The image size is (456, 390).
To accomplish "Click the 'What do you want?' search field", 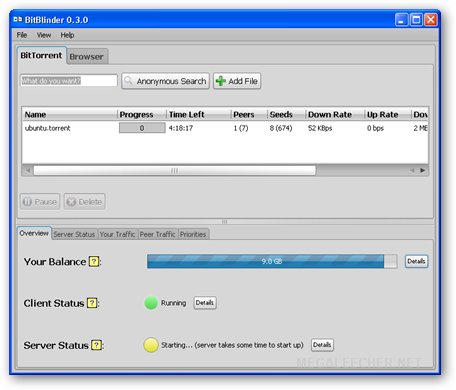I will [69, 81].
